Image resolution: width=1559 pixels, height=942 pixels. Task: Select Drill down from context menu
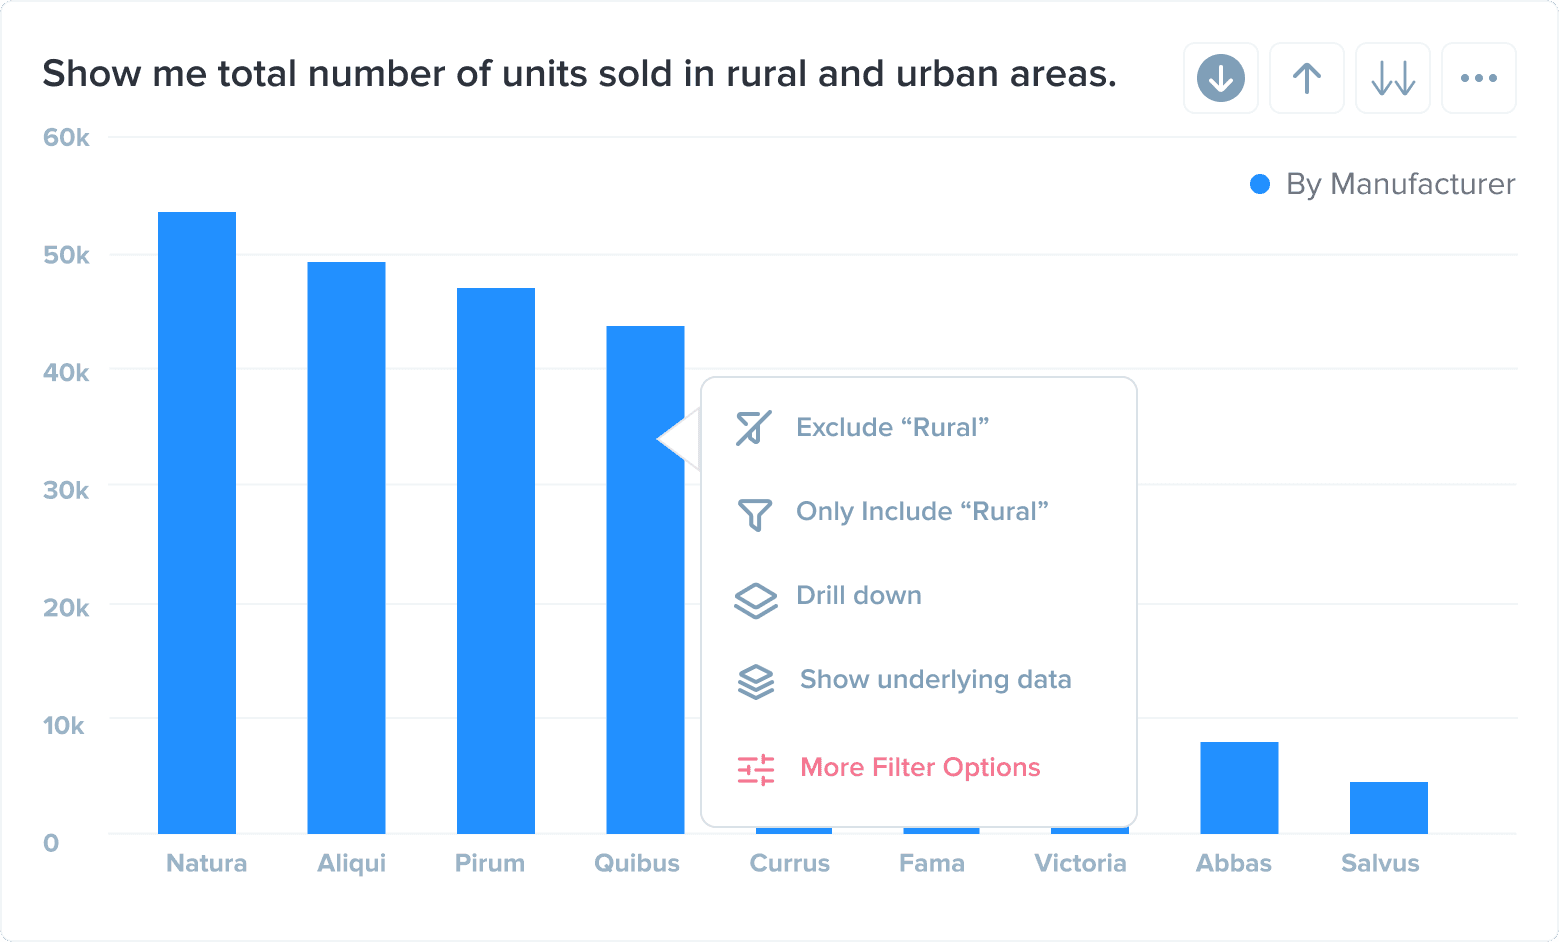[x=859, y=596]
